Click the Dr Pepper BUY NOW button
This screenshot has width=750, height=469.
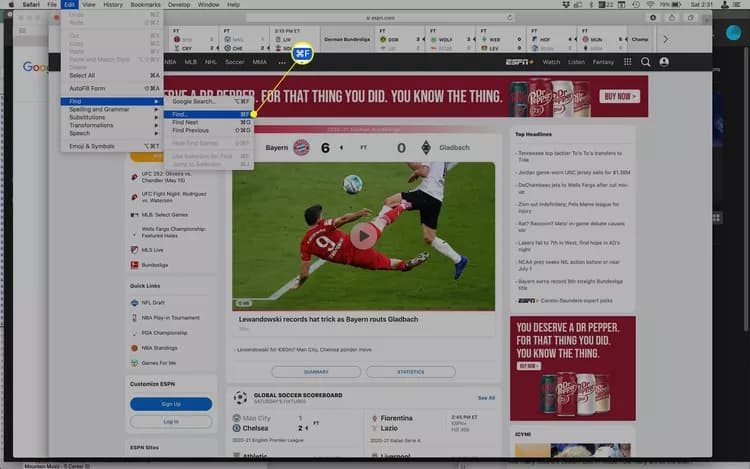tap(619, 97)
